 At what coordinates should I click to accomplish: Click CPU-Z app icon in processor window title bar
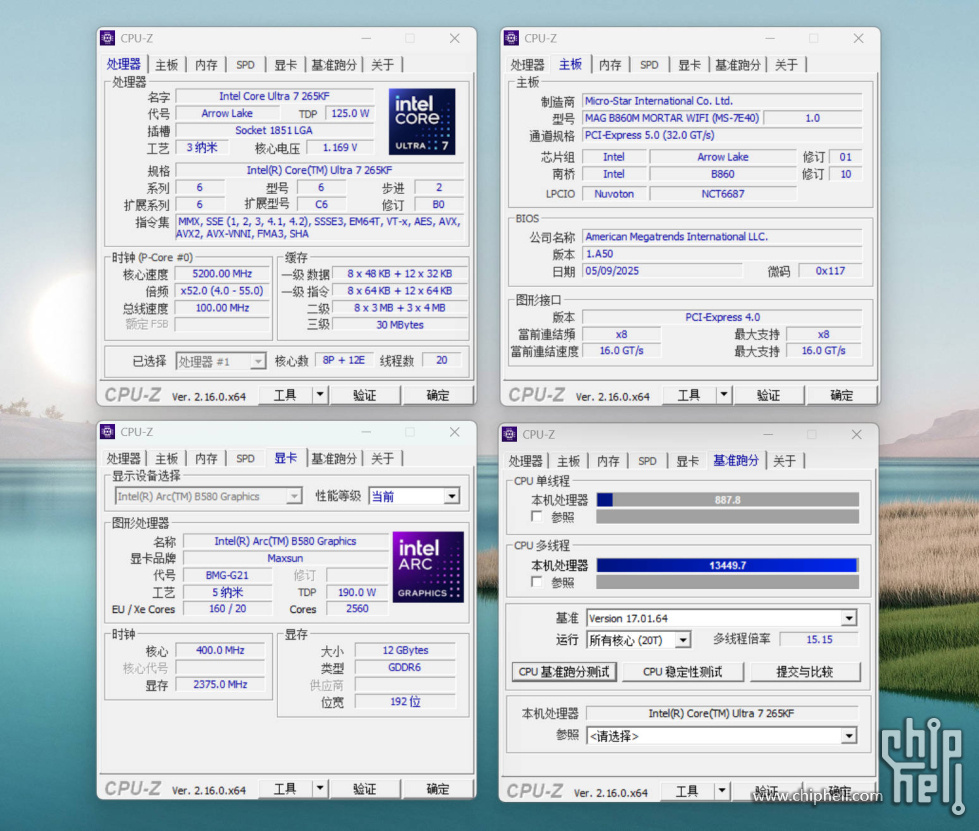(107, 38)
